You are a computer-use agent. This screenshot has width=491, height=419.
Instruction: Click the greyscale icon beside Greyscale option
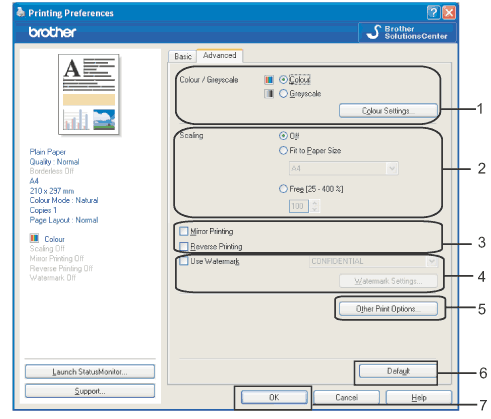coord(269,94)
